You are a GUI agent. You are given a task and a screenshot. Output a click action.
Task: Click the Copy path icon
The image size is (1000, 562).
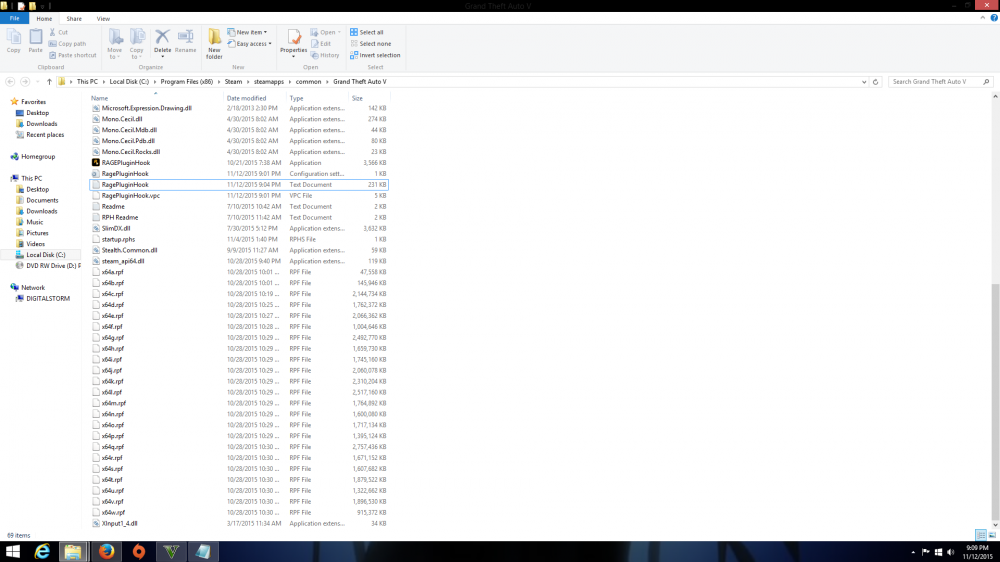(52, 43)
